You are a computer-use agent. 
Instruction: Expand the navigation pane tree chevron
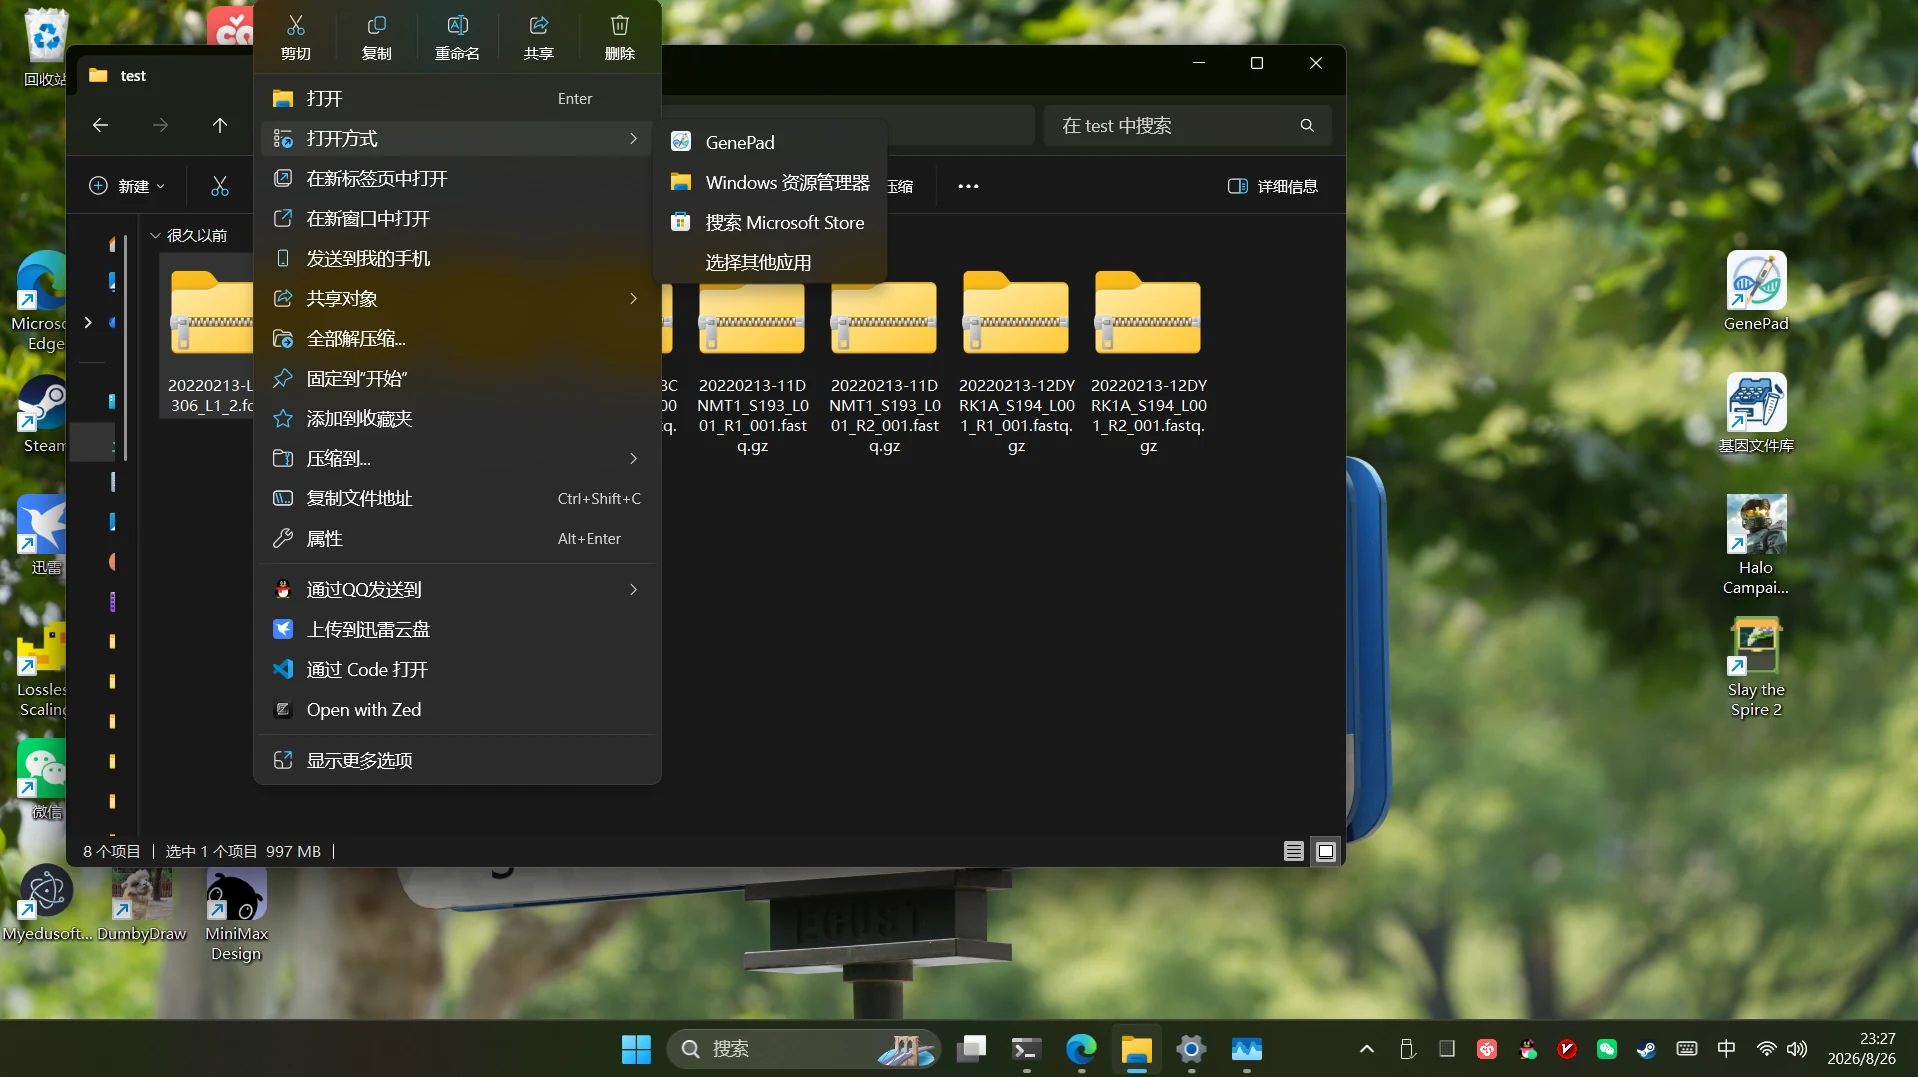point(88,322)
